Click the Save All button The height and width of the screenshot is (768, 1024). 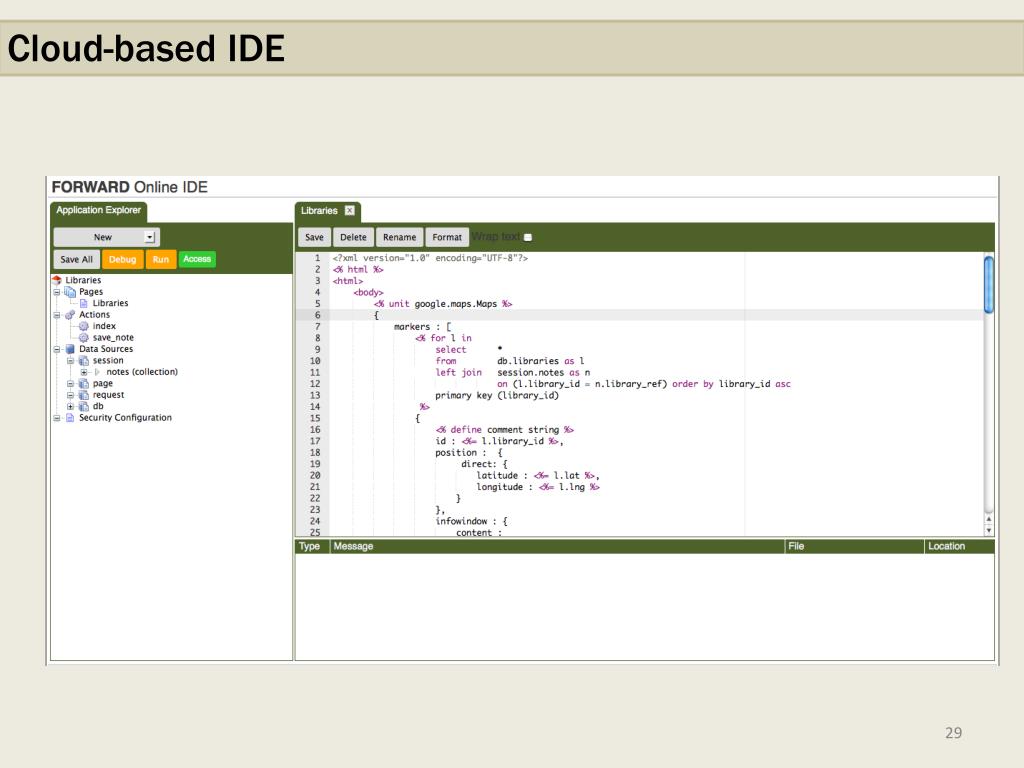pyautogui.click(x=76, y=259)
